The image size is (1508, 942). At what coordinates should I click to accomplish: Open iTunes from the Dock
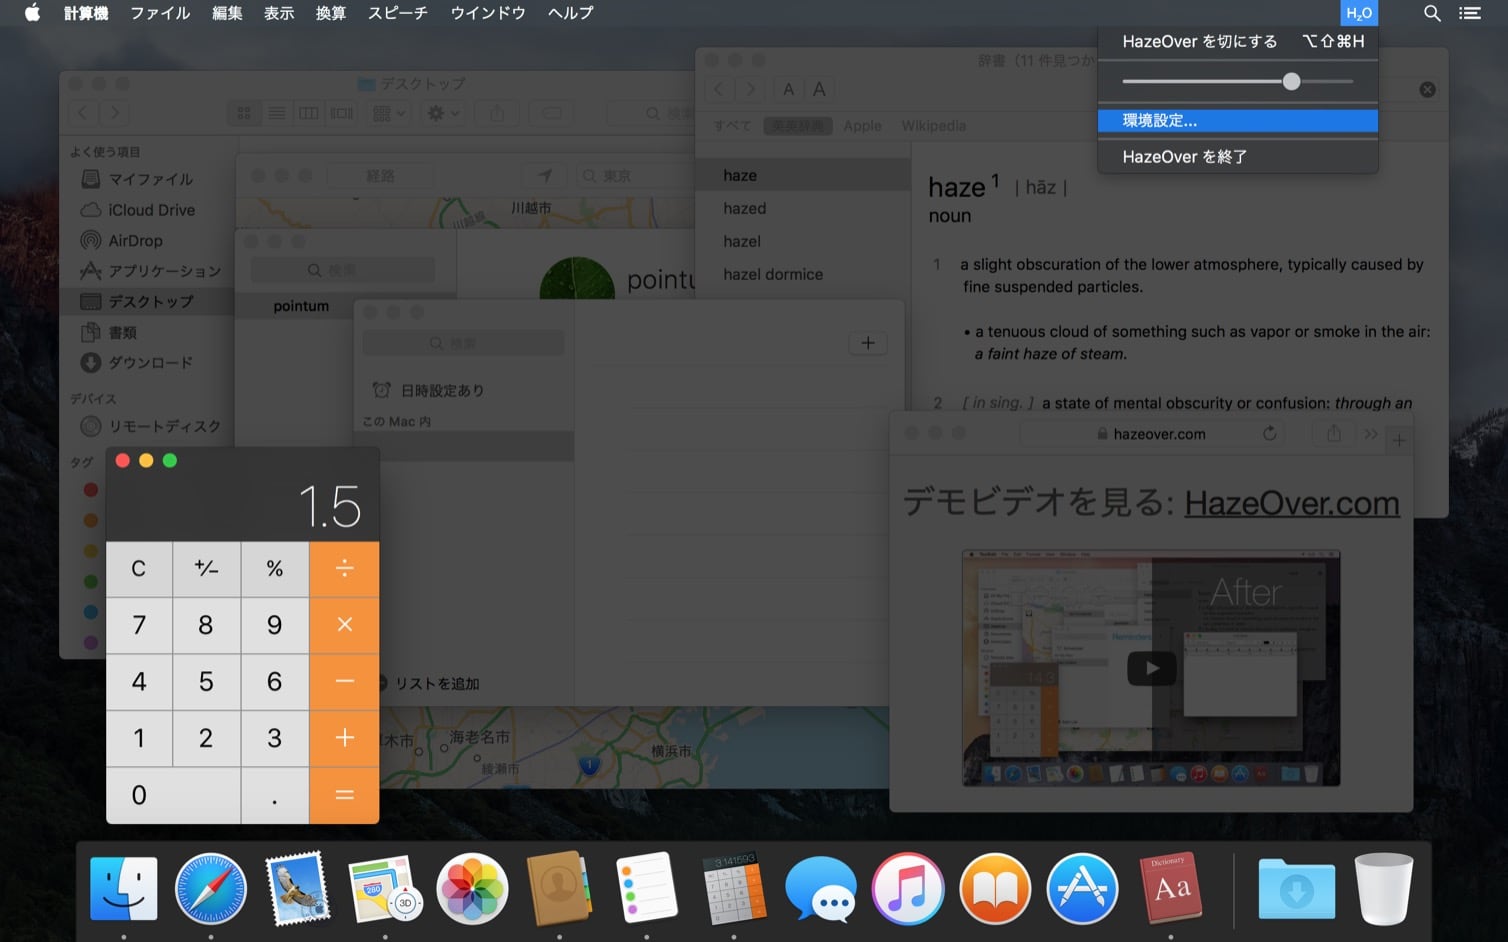[907, 888]
